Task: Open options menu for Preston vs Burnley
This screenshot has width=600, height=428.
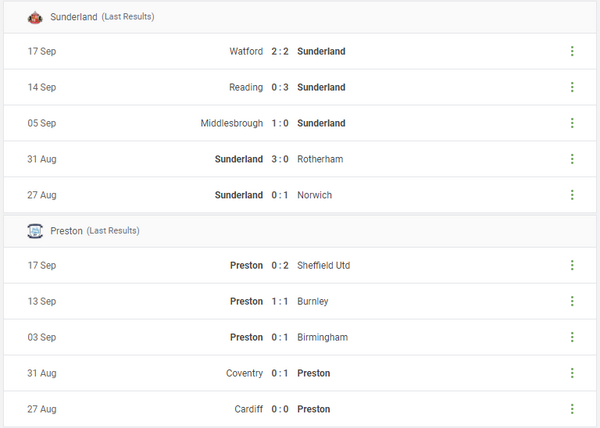Action: (572, 301)
